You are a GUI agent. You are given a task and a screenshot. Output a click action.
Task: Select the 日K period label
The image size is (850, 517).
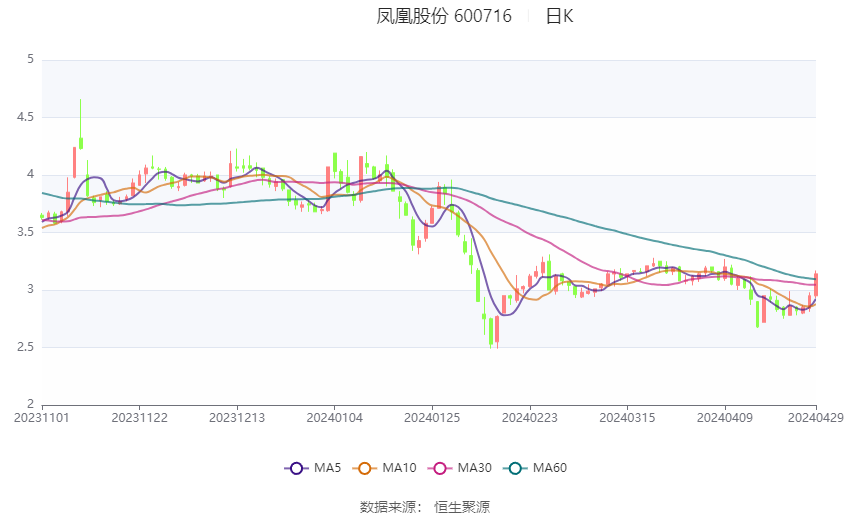tap(559, 16)
